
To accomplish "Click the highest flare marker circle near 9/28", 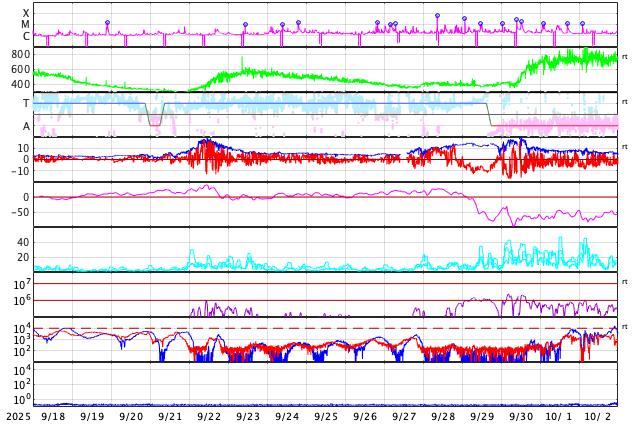I will [437, 16].
